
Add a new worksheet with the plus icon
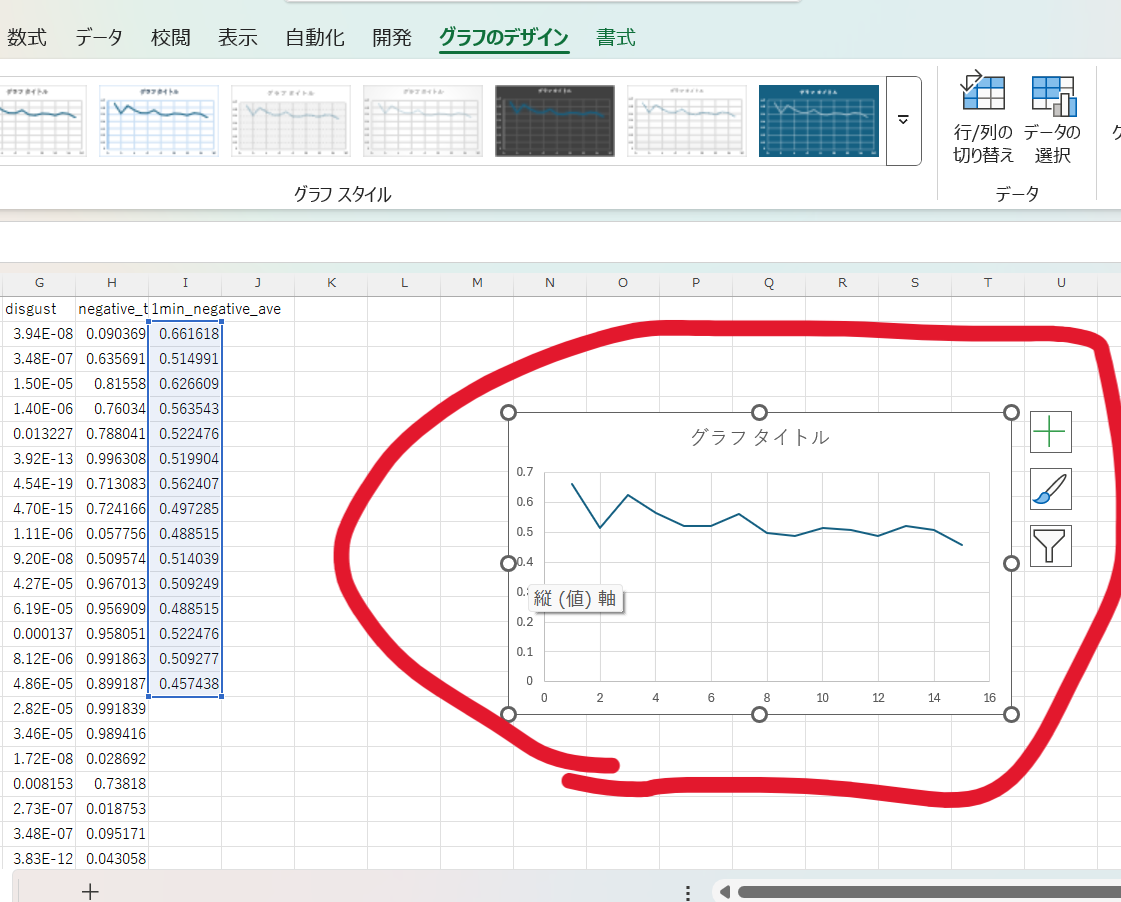(89, 889)
